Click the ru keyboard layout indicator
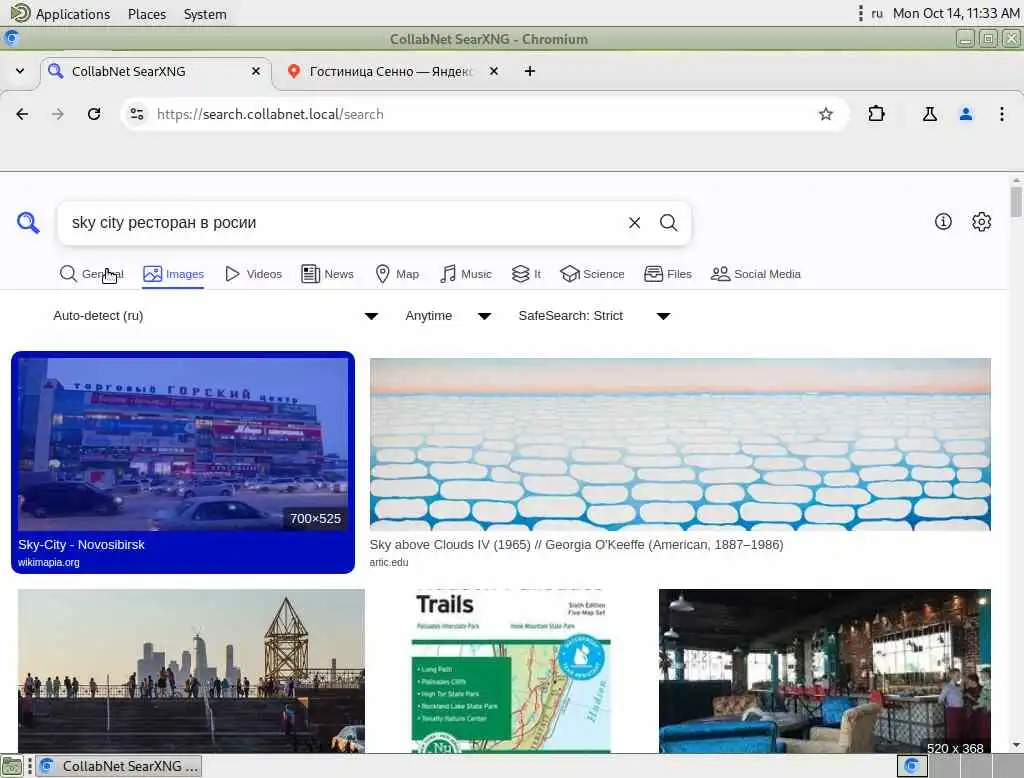 click(x=877, y=14)
